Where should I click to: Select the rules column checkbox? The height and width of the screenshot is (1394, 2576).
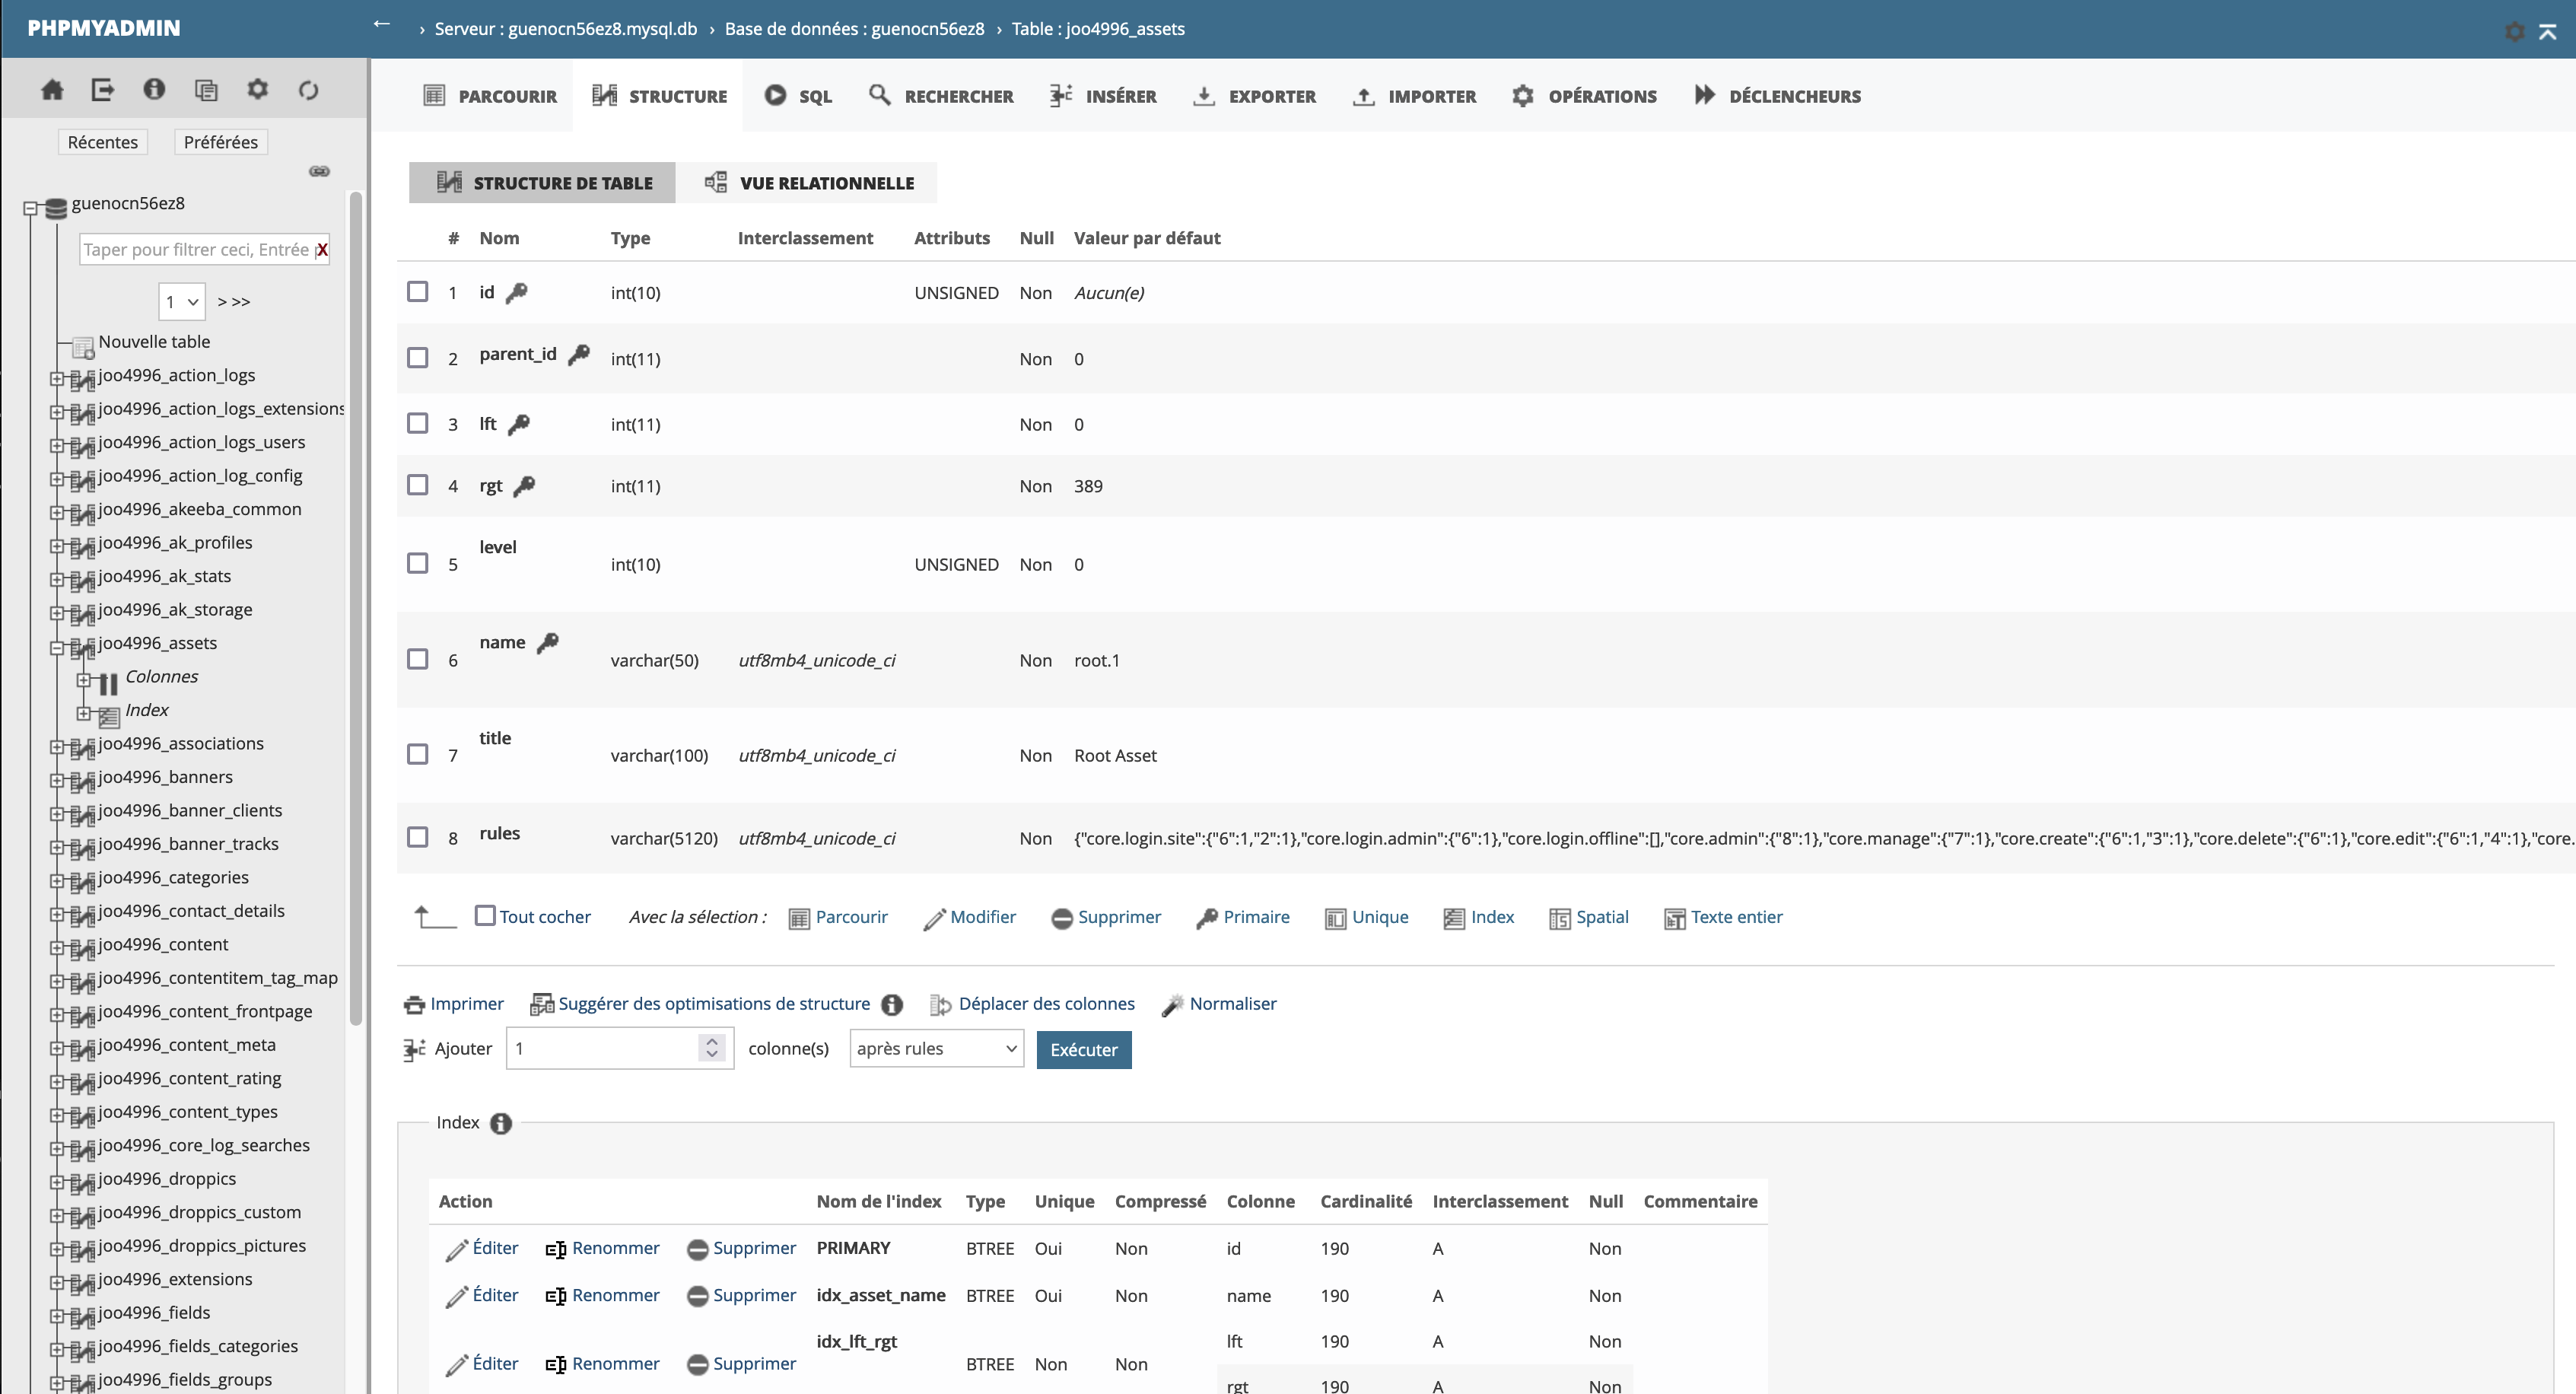click(418, 837)
